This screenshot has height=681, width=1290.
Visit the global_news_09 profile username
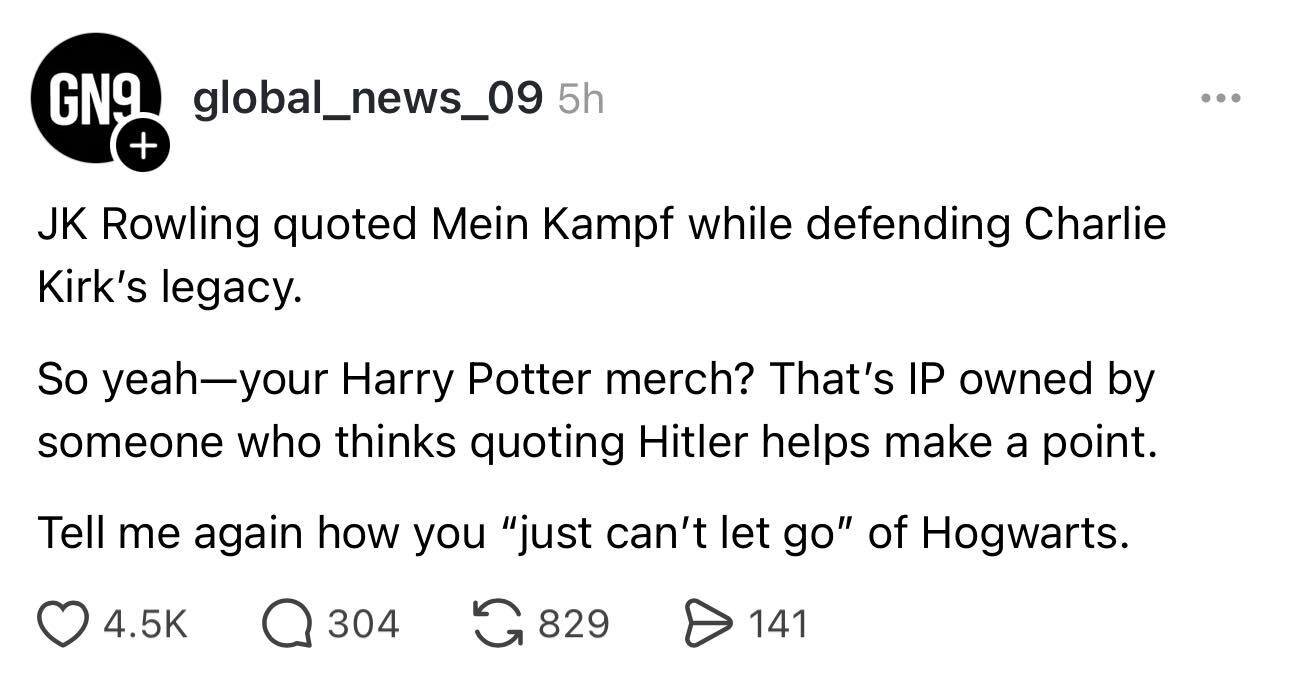tap(368, 98)
